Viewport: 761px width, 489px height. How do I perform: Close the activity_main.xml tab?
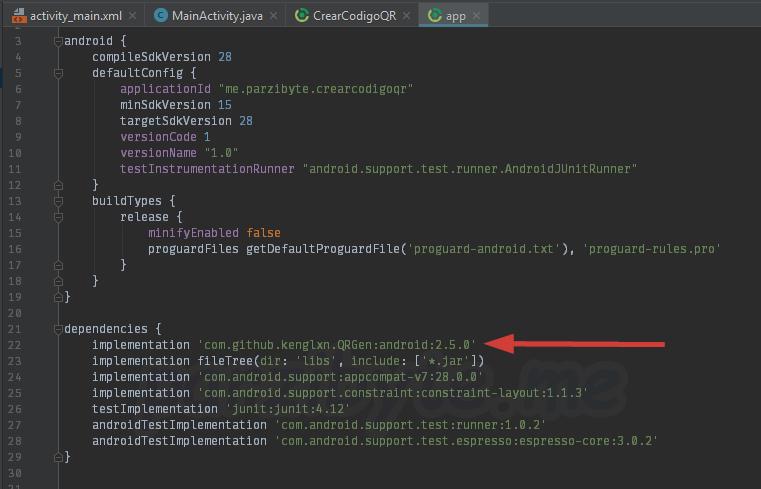(x=132, y=16)
